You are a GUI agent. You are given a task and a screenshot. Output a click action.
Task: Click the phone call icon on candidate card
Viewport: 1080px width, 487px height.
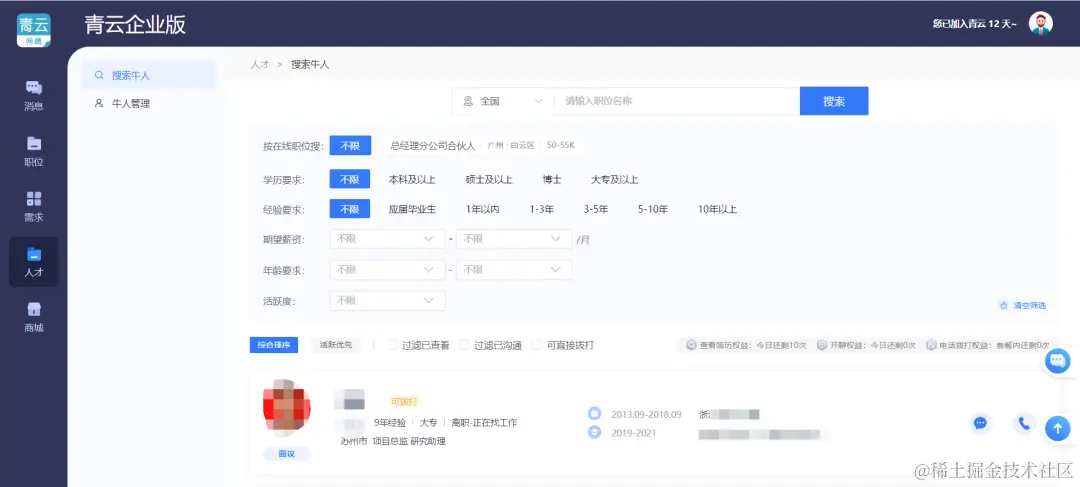coord(1024,423)
